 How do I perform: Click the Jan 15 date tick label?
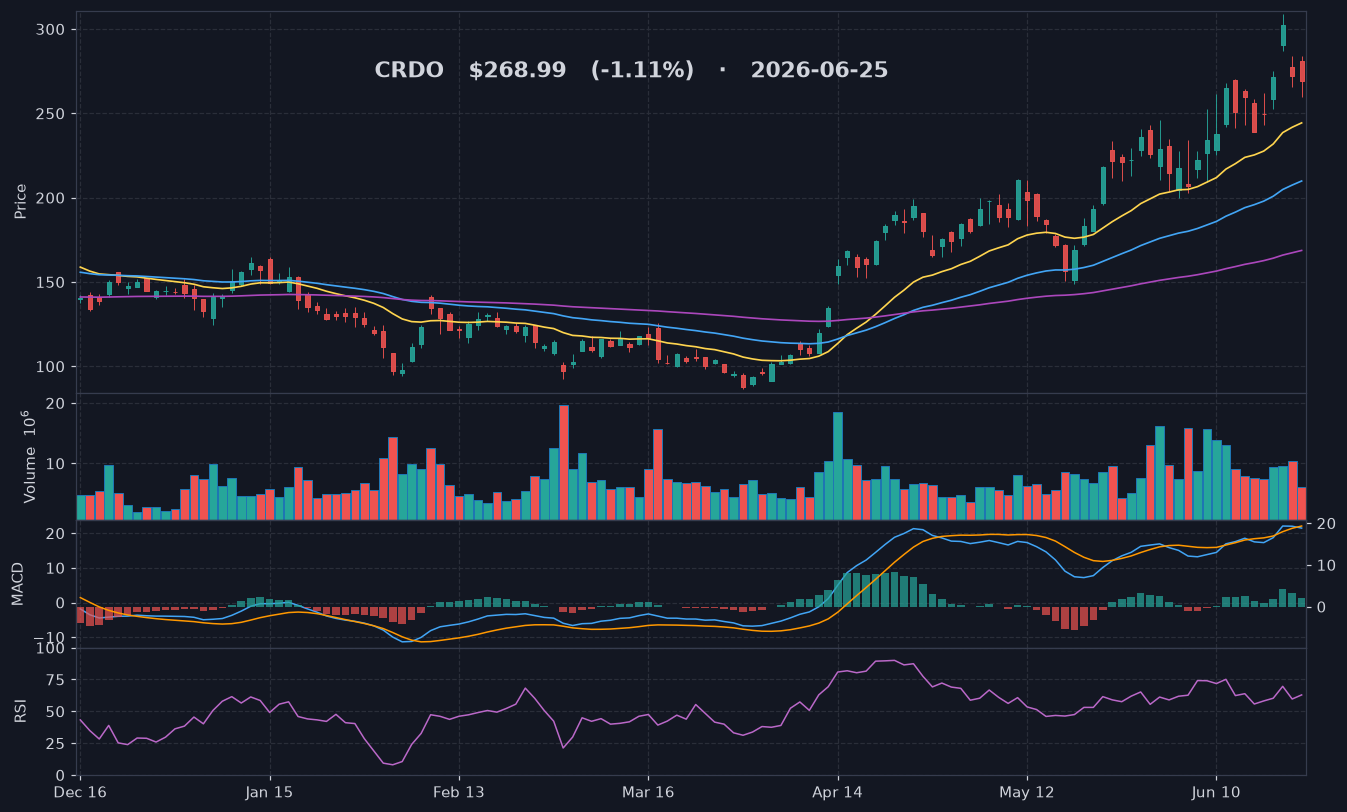tap(270, 791)
